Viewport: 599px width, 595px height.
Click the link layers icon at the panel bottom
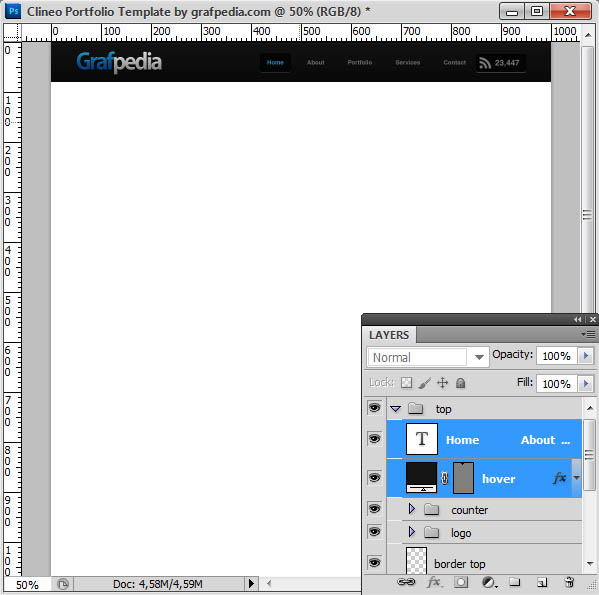pyautogui.click(x=406, y=582)
